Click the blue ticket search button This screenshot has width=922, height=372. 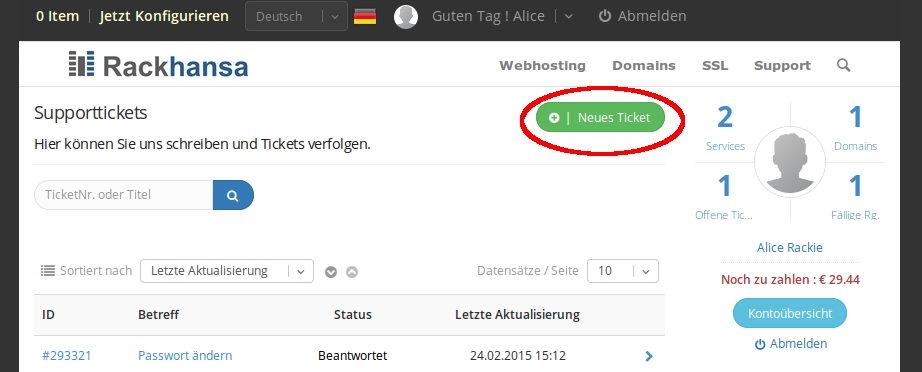(233, 195)
